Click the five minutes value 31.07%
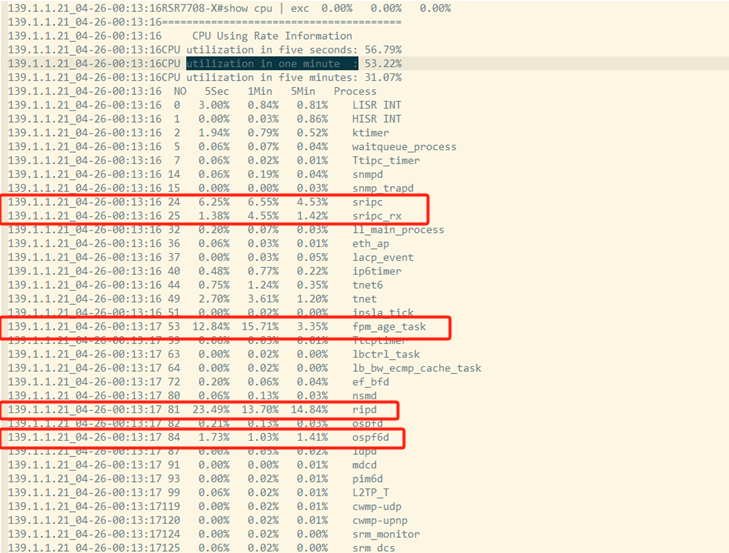Image resolution: width=729 pixels, height=553 pixels. click(361, 77)
